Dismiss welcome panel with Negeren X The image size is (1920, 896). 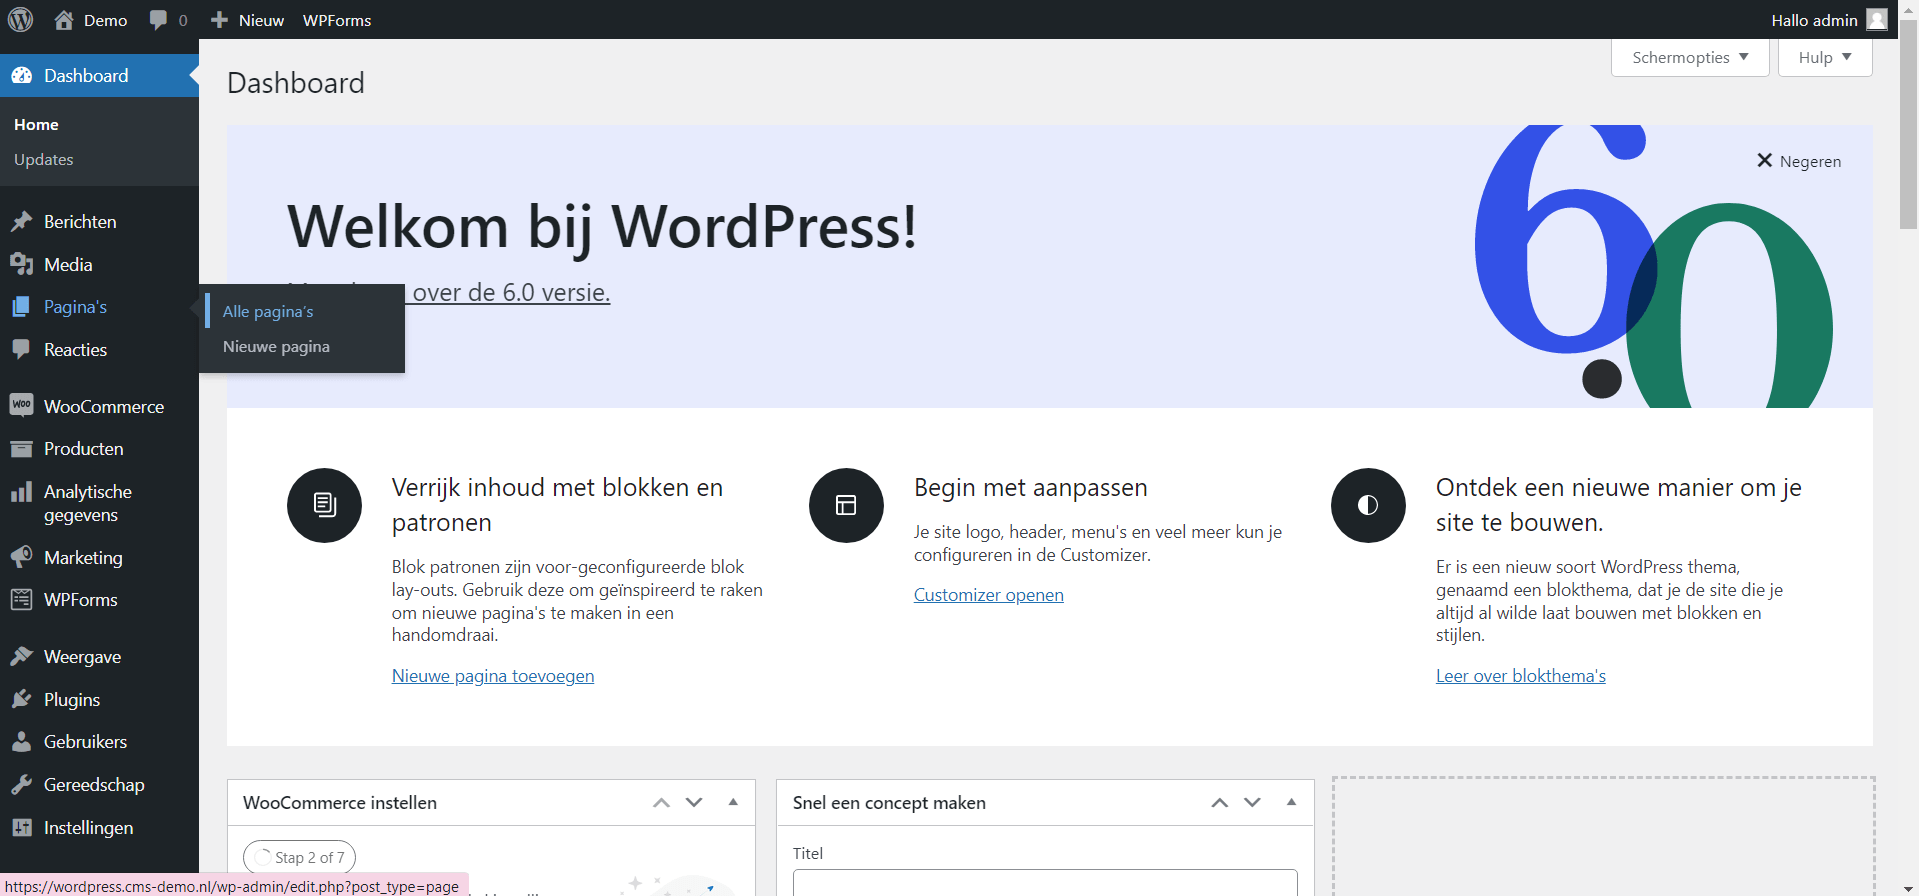click(1799, 161)
